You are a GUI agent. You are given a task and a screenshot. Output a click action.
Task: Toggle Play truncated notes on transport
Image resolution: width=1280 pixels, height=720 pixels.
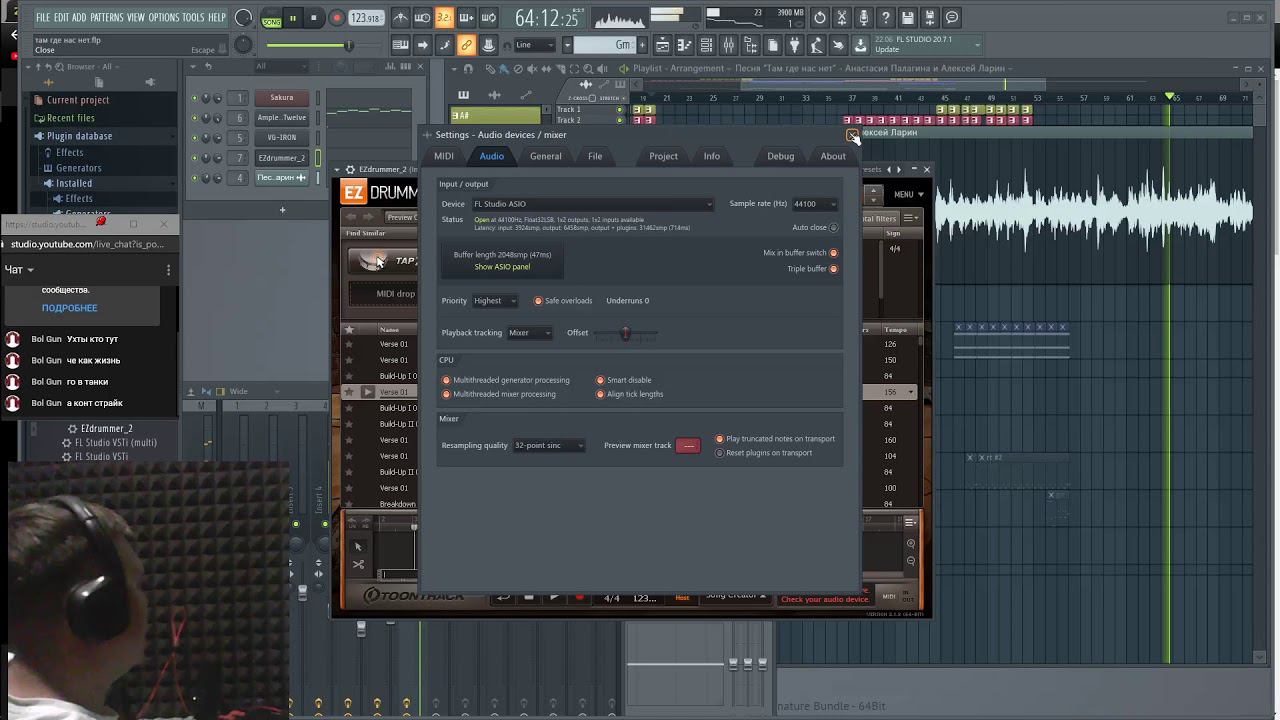pos(719,439)
